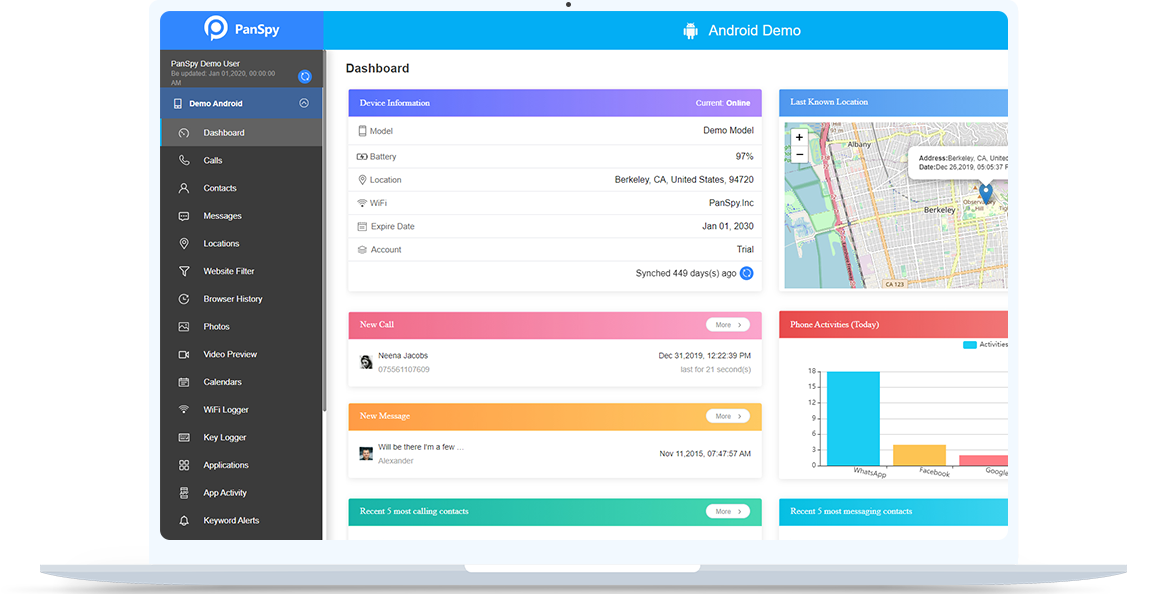Image resolution: width=1175 pixels, height=594 pixels.
Task: Click the Expire Date calendar icon
Action: tap(363, 226)
